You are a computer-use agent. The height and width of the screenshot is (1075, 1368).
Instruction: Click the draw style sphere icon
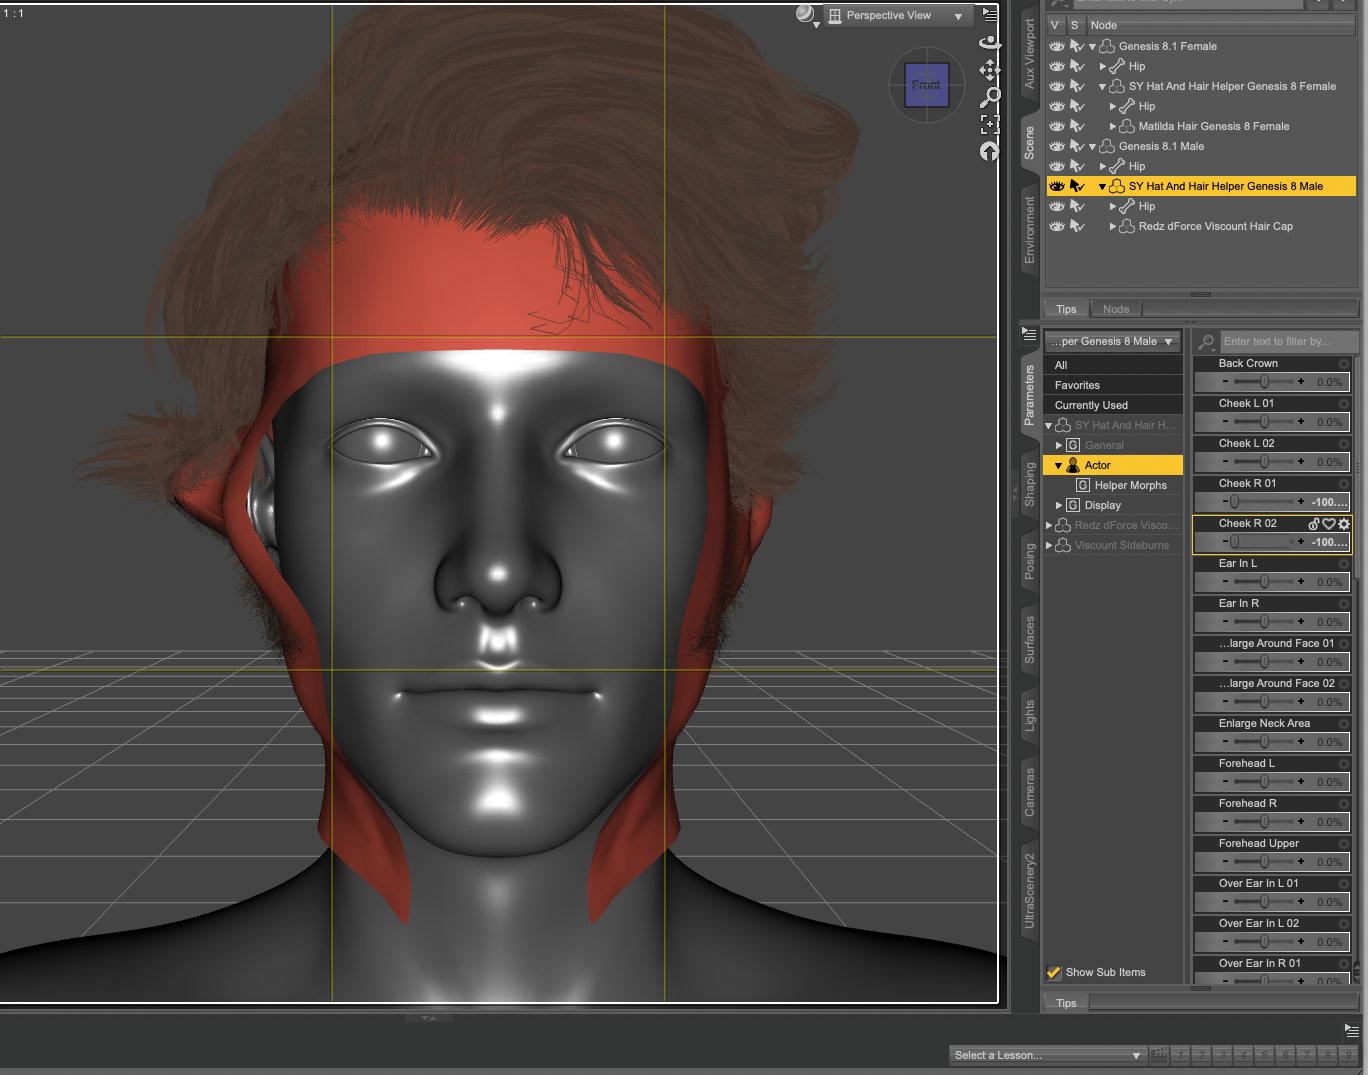805,14
